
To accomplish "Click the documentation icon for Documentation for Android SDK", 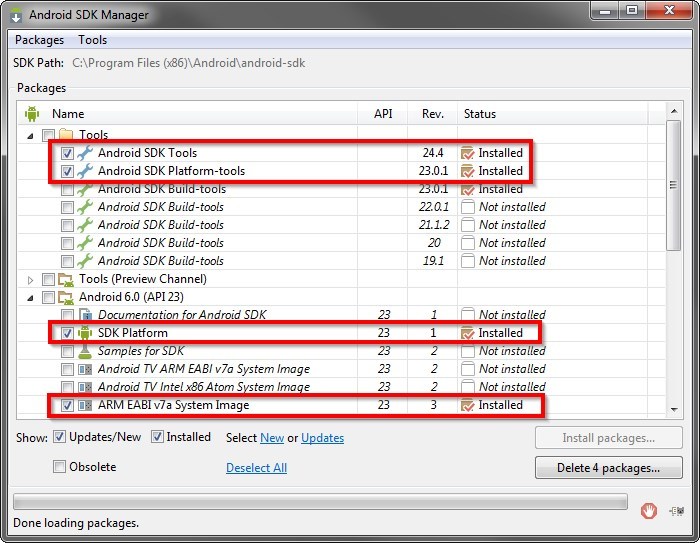I will coord(85,315).
